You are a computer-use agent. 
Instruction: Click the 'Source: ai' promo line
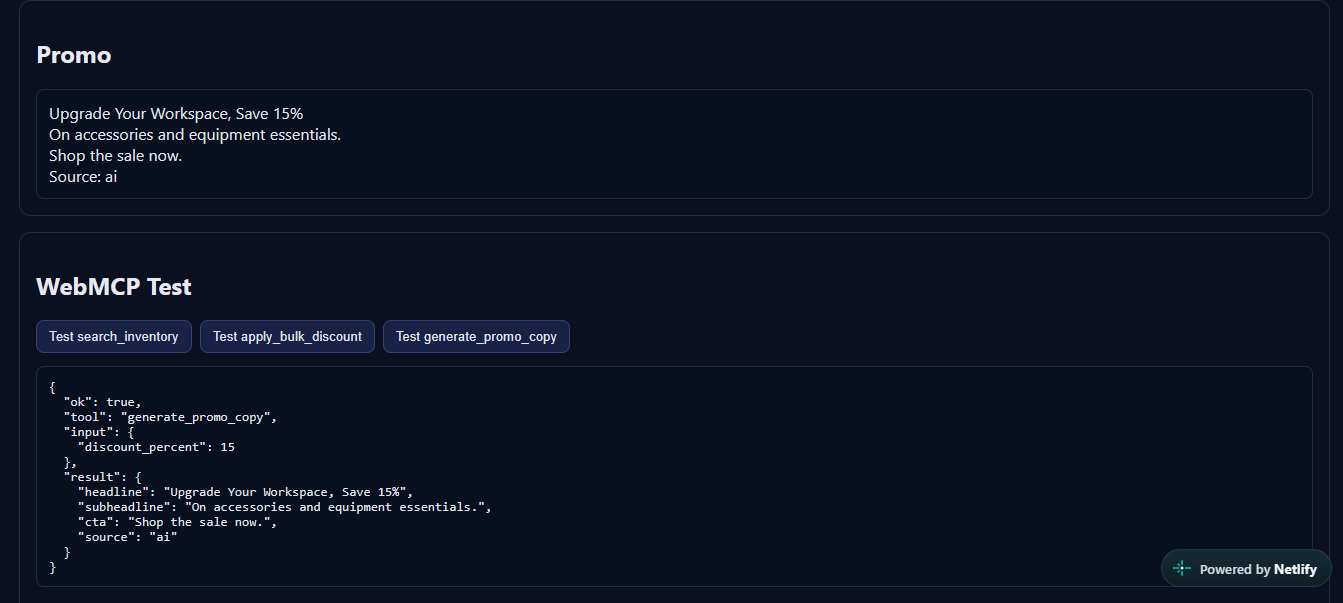coord(83,177)
